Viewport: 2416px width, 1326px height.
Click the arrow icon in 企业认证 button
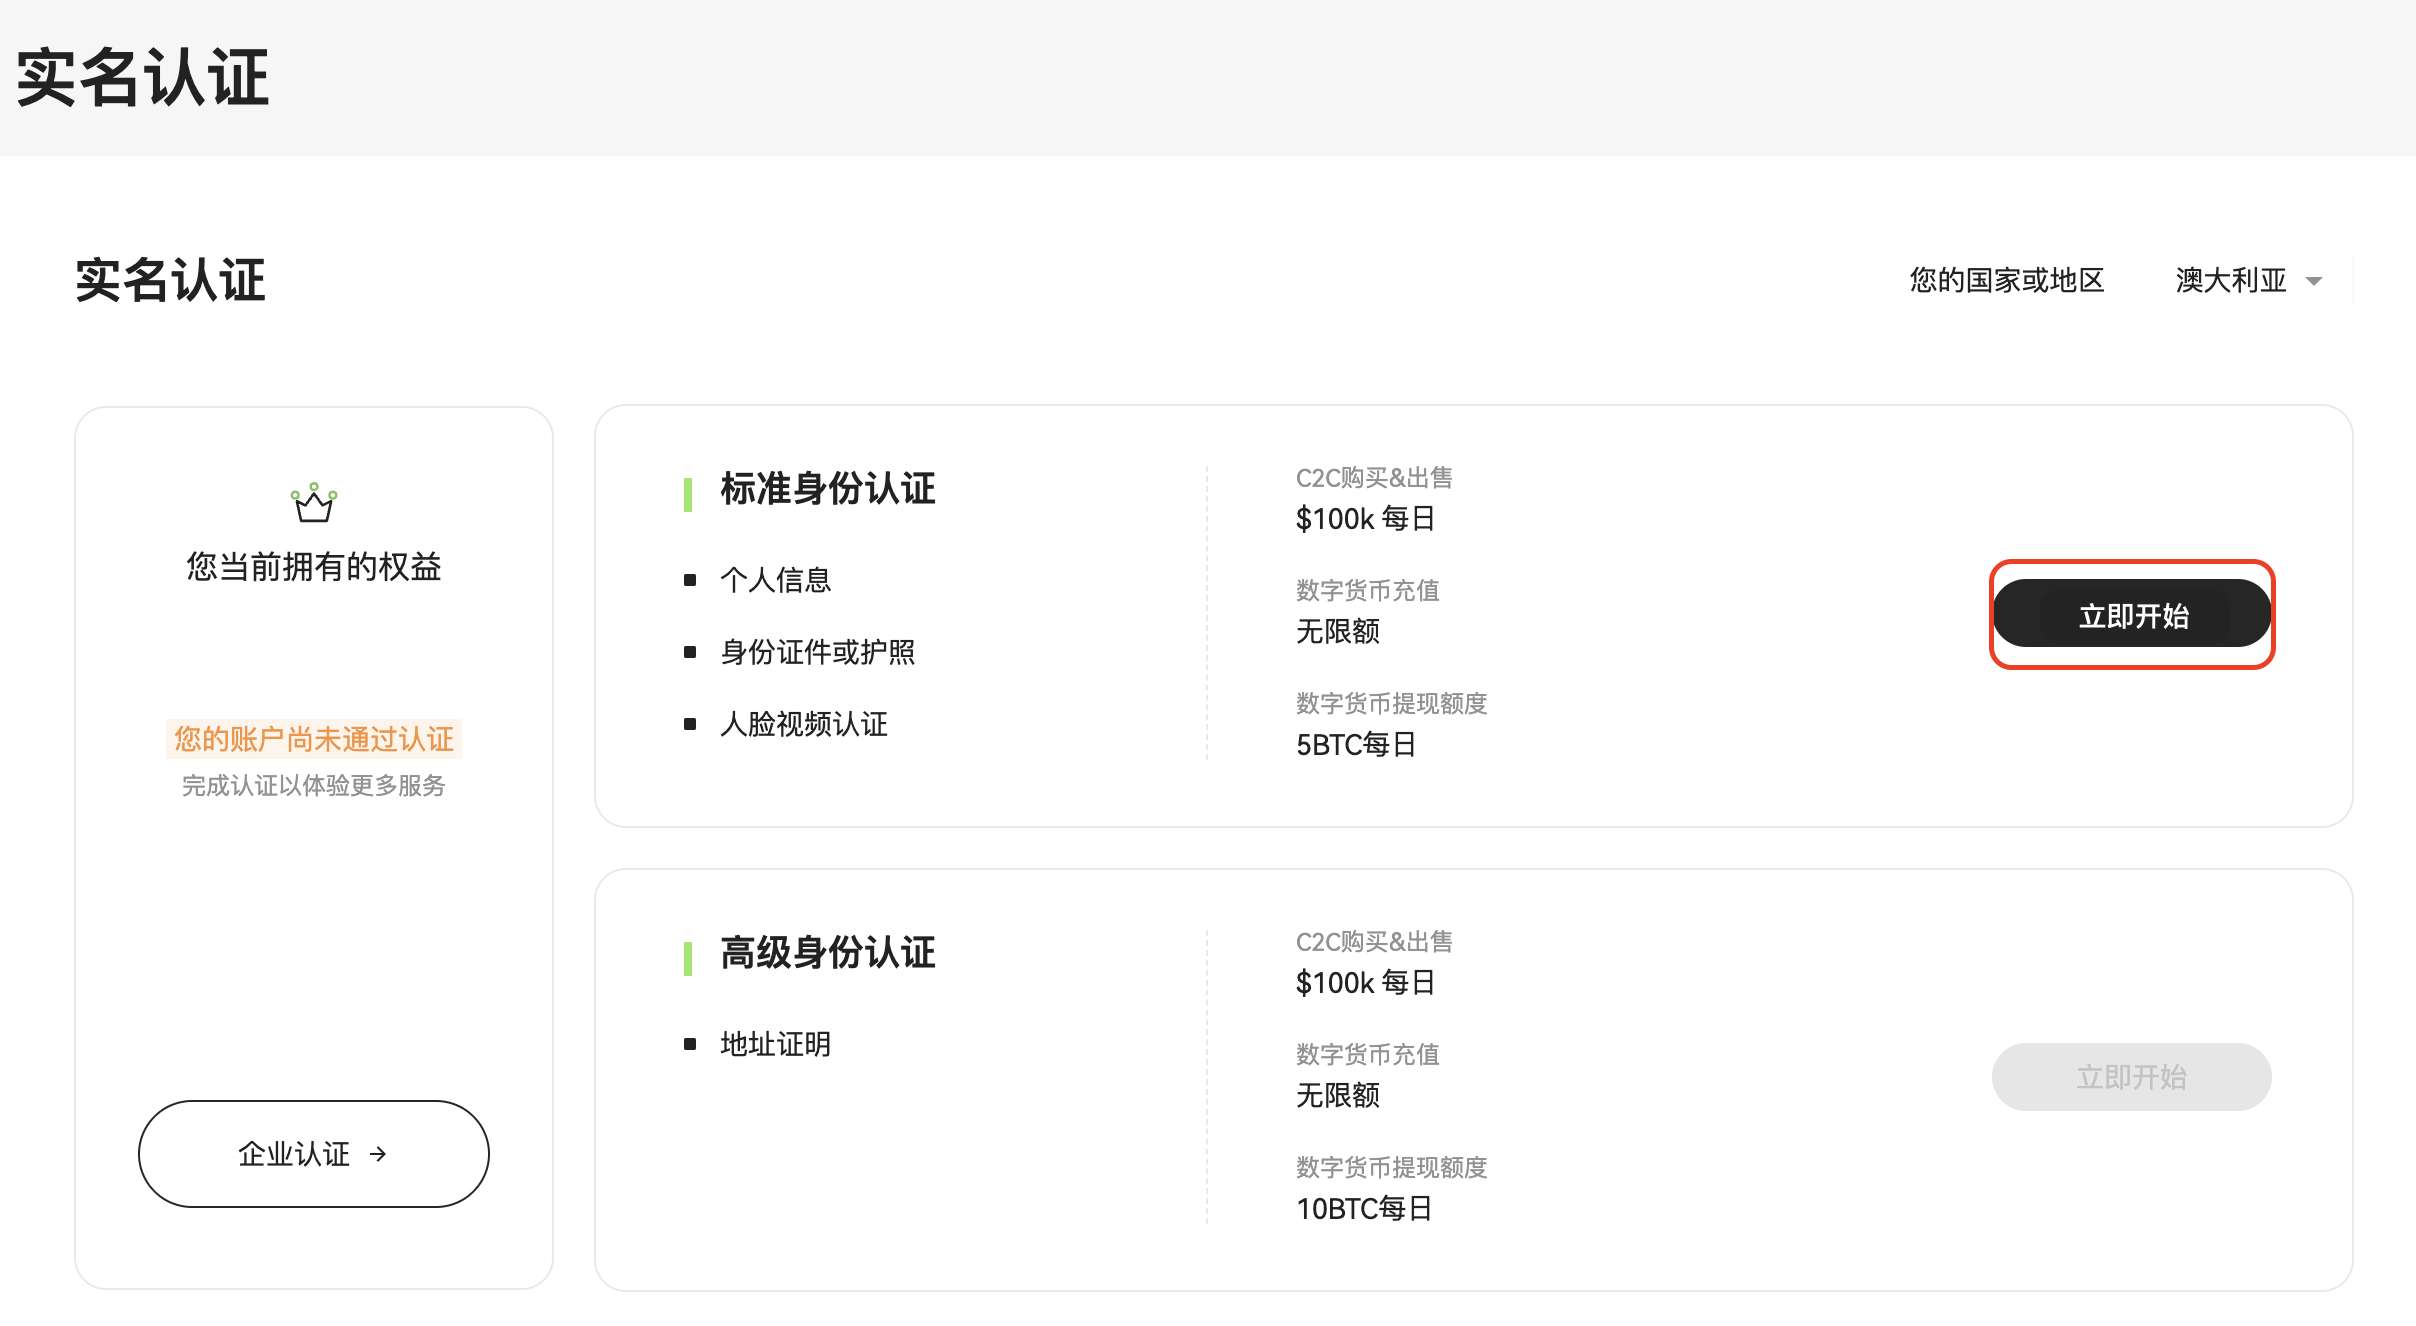378,1154
